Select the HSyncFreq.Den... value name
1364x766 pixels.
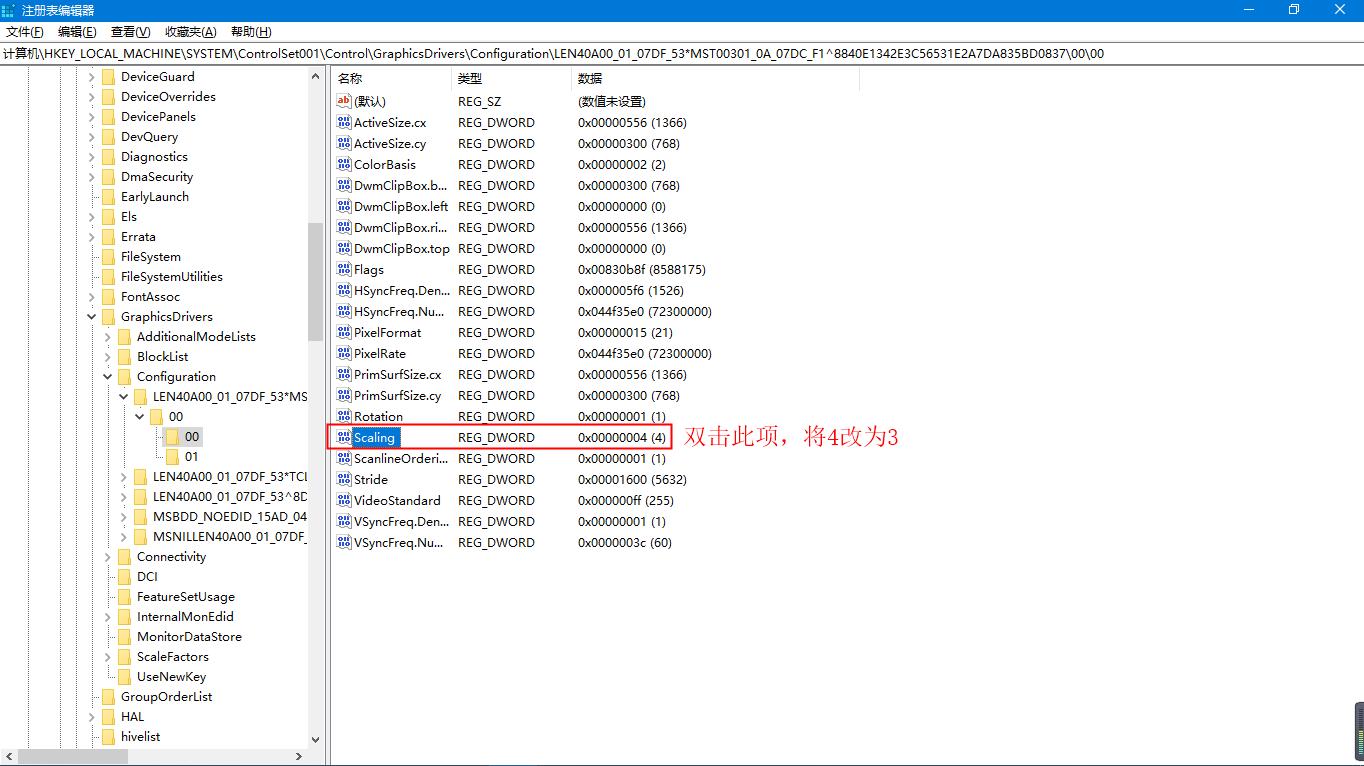[x=401, y=290]
